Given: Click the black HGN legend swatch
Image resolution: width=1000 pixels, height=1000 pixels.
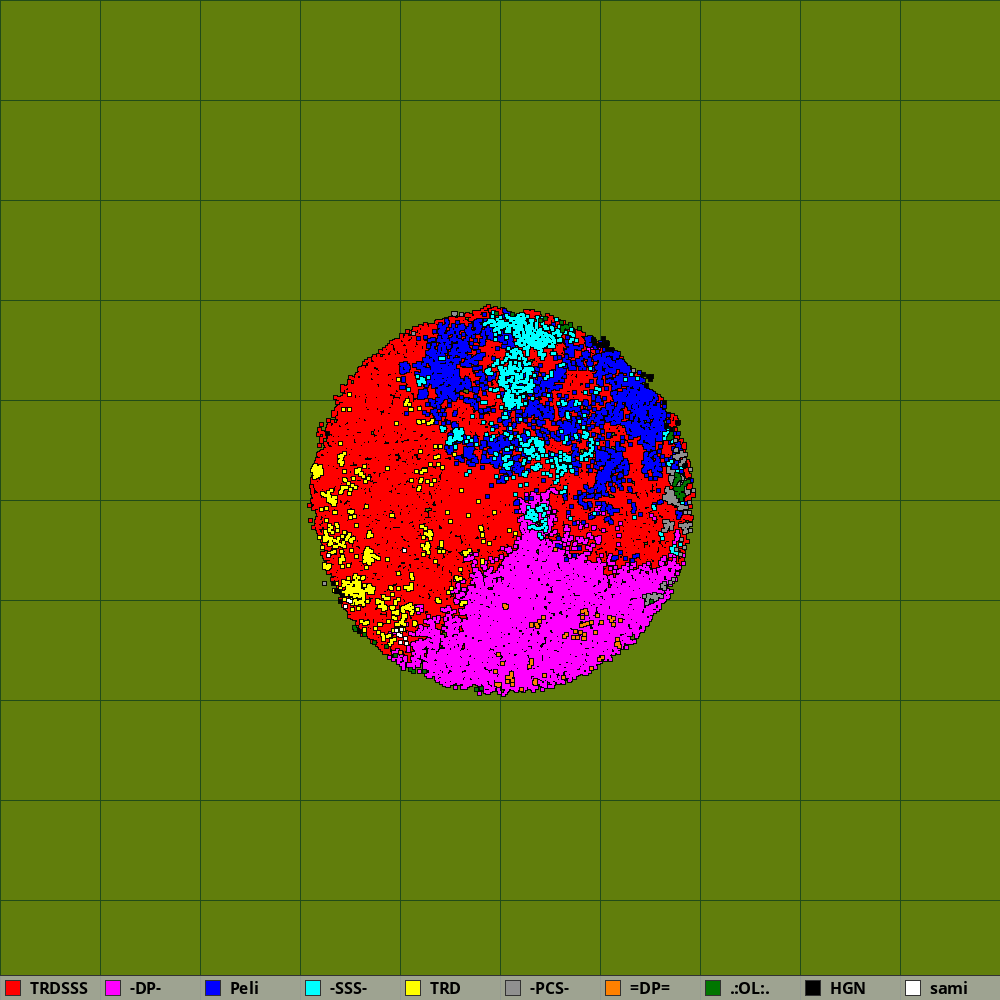Looking at the screenshot, I should coord(813,988).
